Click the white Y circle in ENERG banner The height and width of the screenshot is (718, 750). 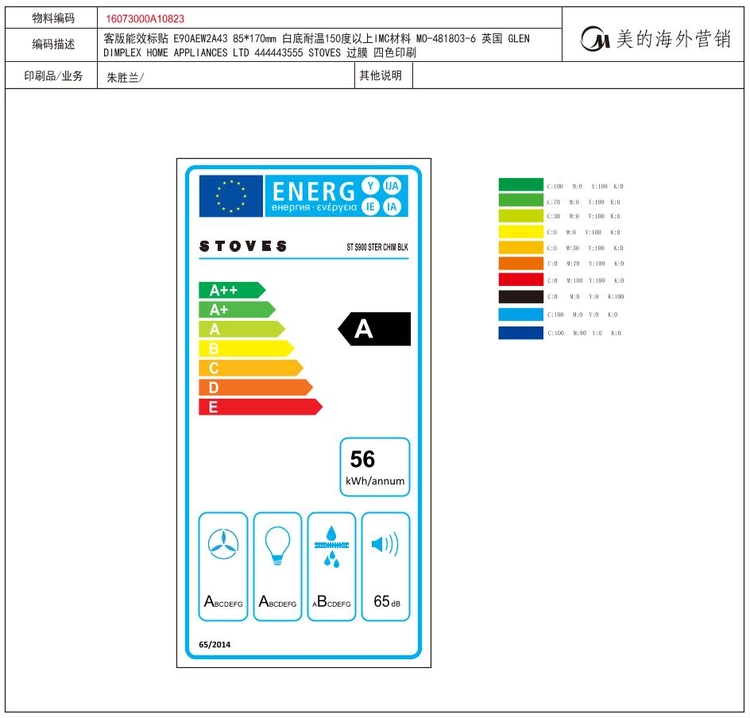point(370,186)
